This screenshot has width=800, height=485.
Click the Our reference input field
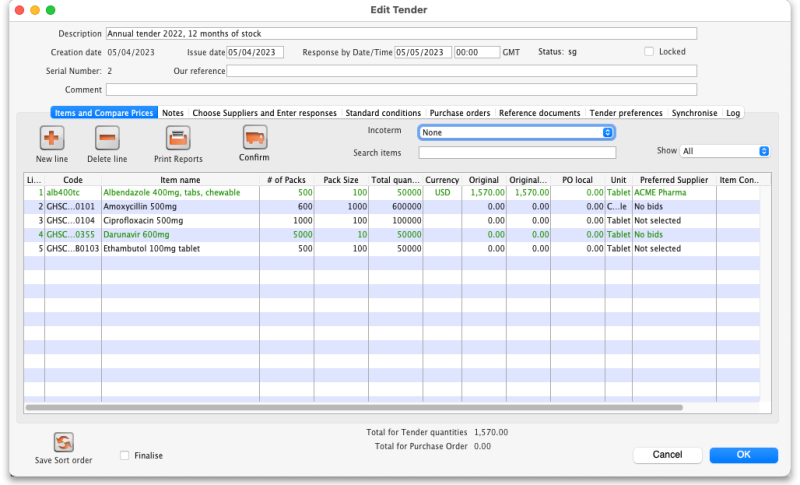click(x=461, y=71)
